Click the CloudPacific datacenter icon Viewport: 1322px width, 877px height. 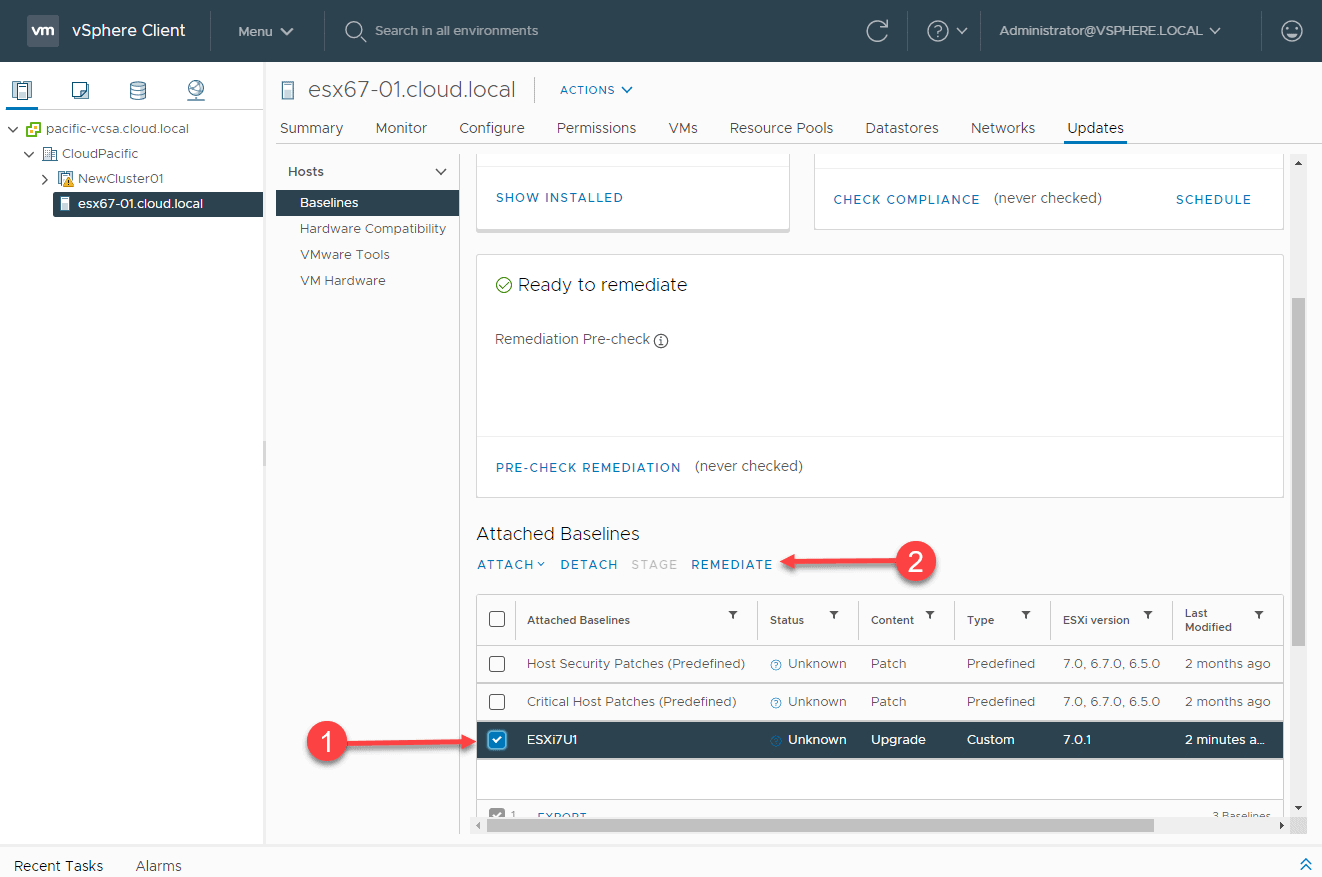pos(50,154)
